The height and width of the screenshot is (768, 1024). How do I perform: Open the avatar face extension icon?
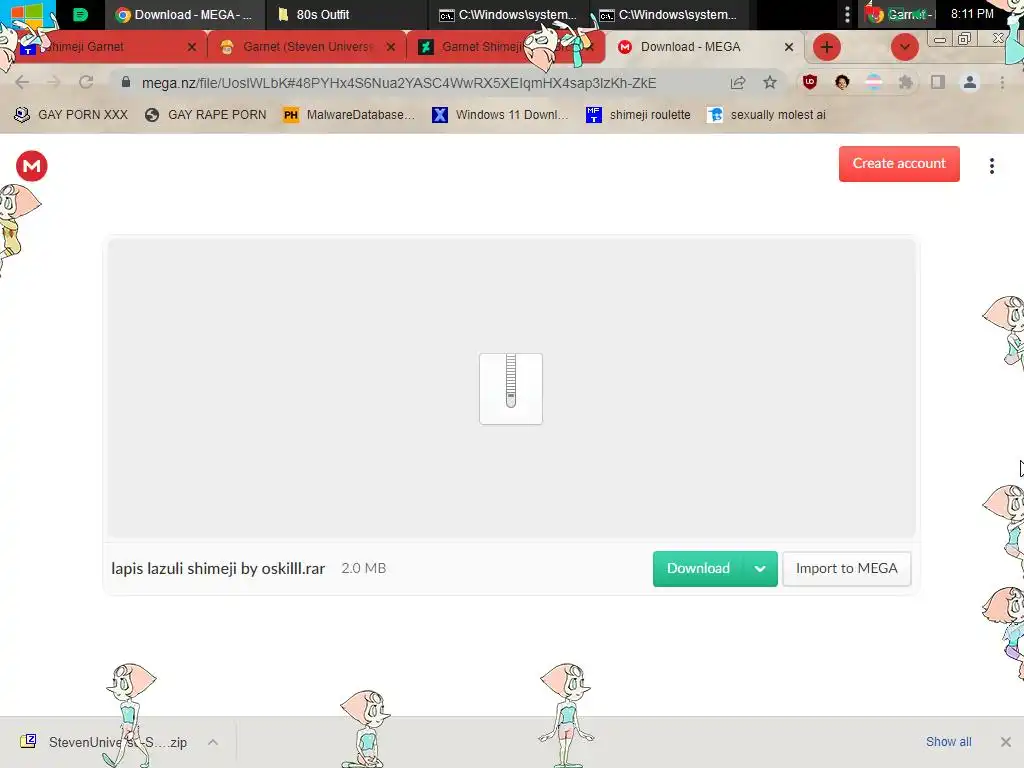pos(842,82)
